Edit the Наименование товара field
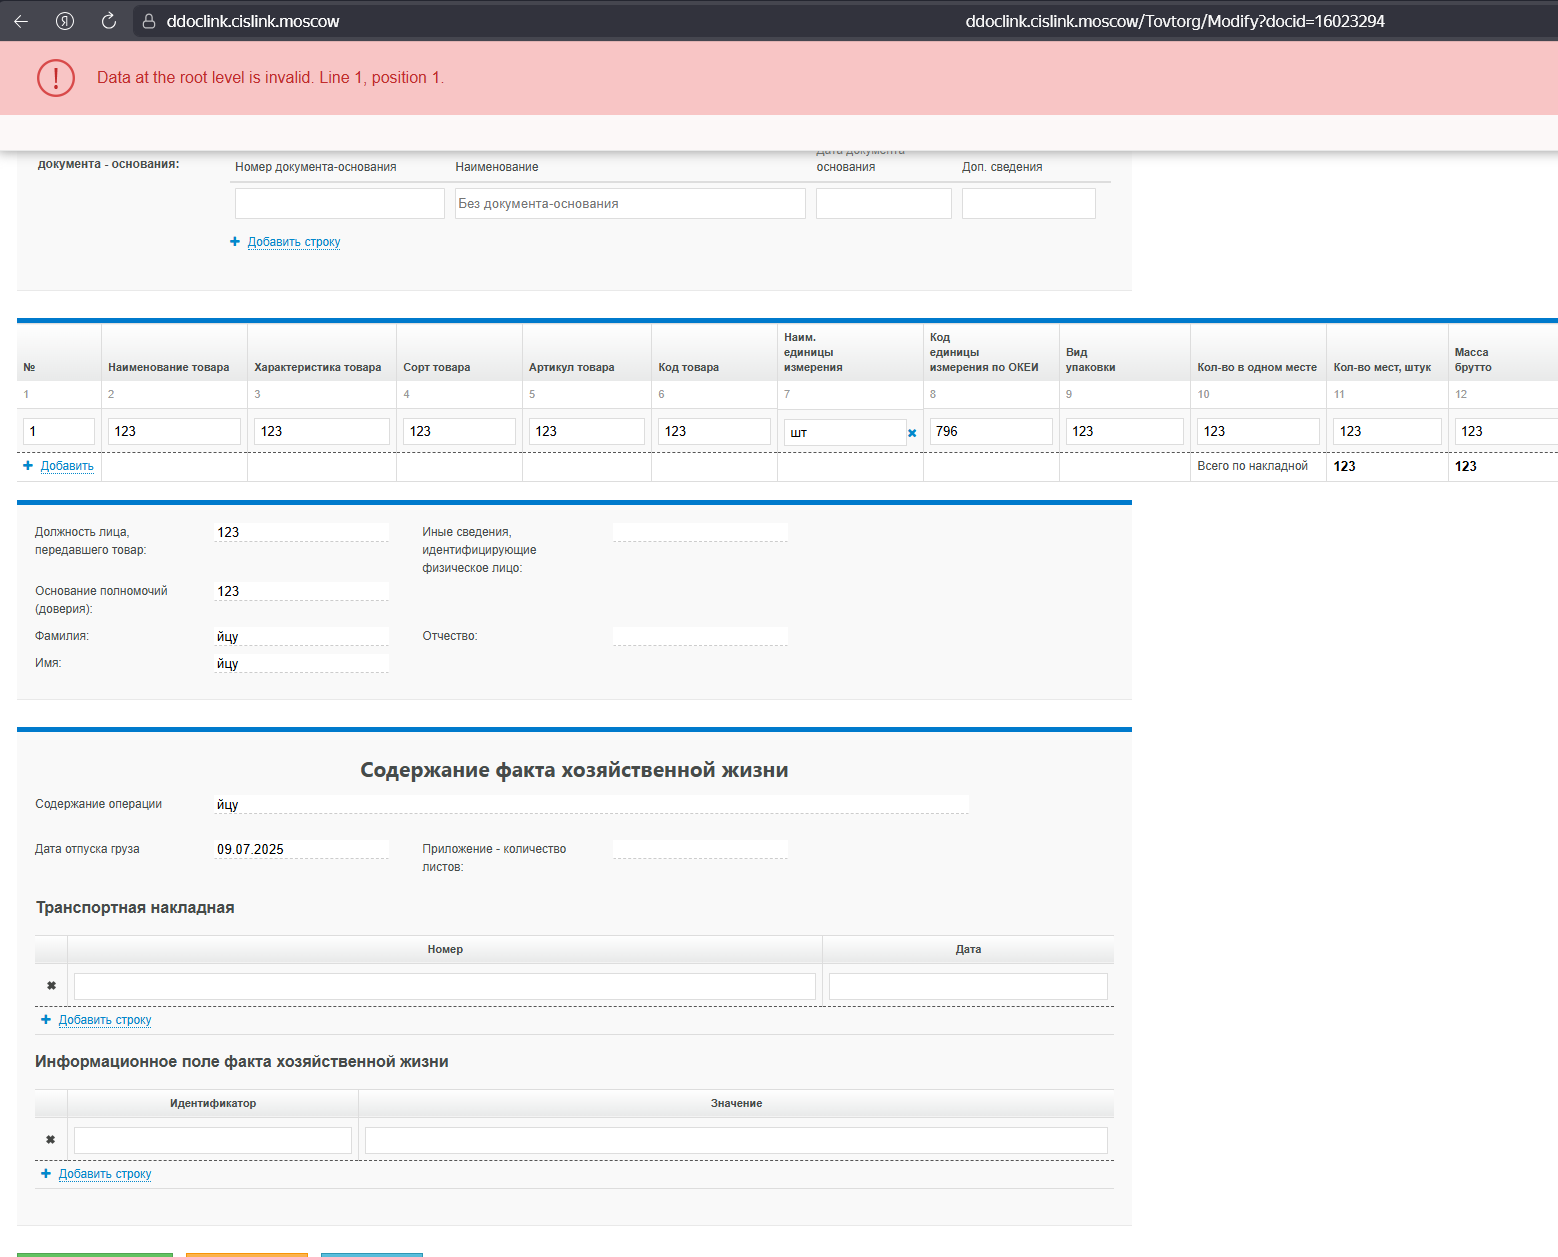1558x1257 pixels. (x=174, y=431)
